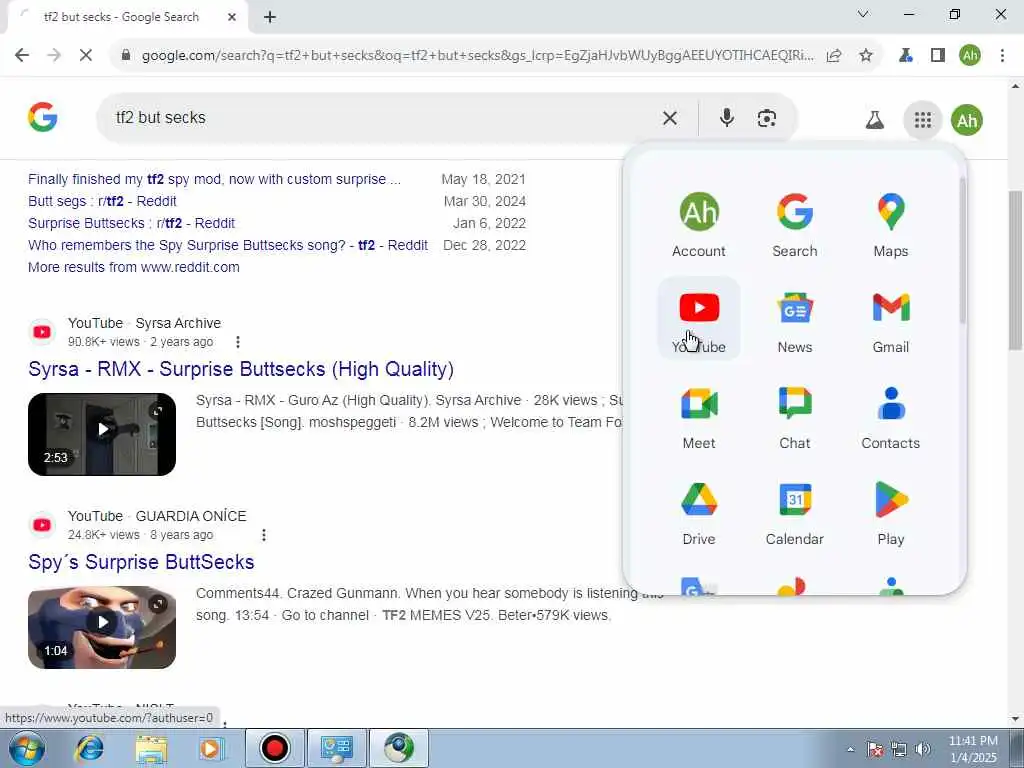The image size is (1024, 768).
Task: Open Google Search app icon
Action: tap(795, 224)
